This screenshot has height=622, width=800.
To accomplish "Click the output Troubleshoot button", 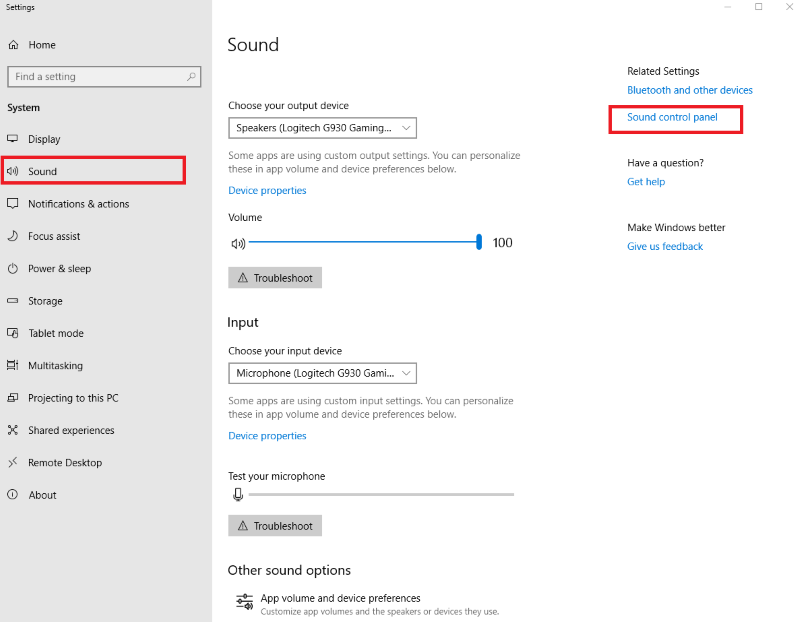I will (275, 278).
